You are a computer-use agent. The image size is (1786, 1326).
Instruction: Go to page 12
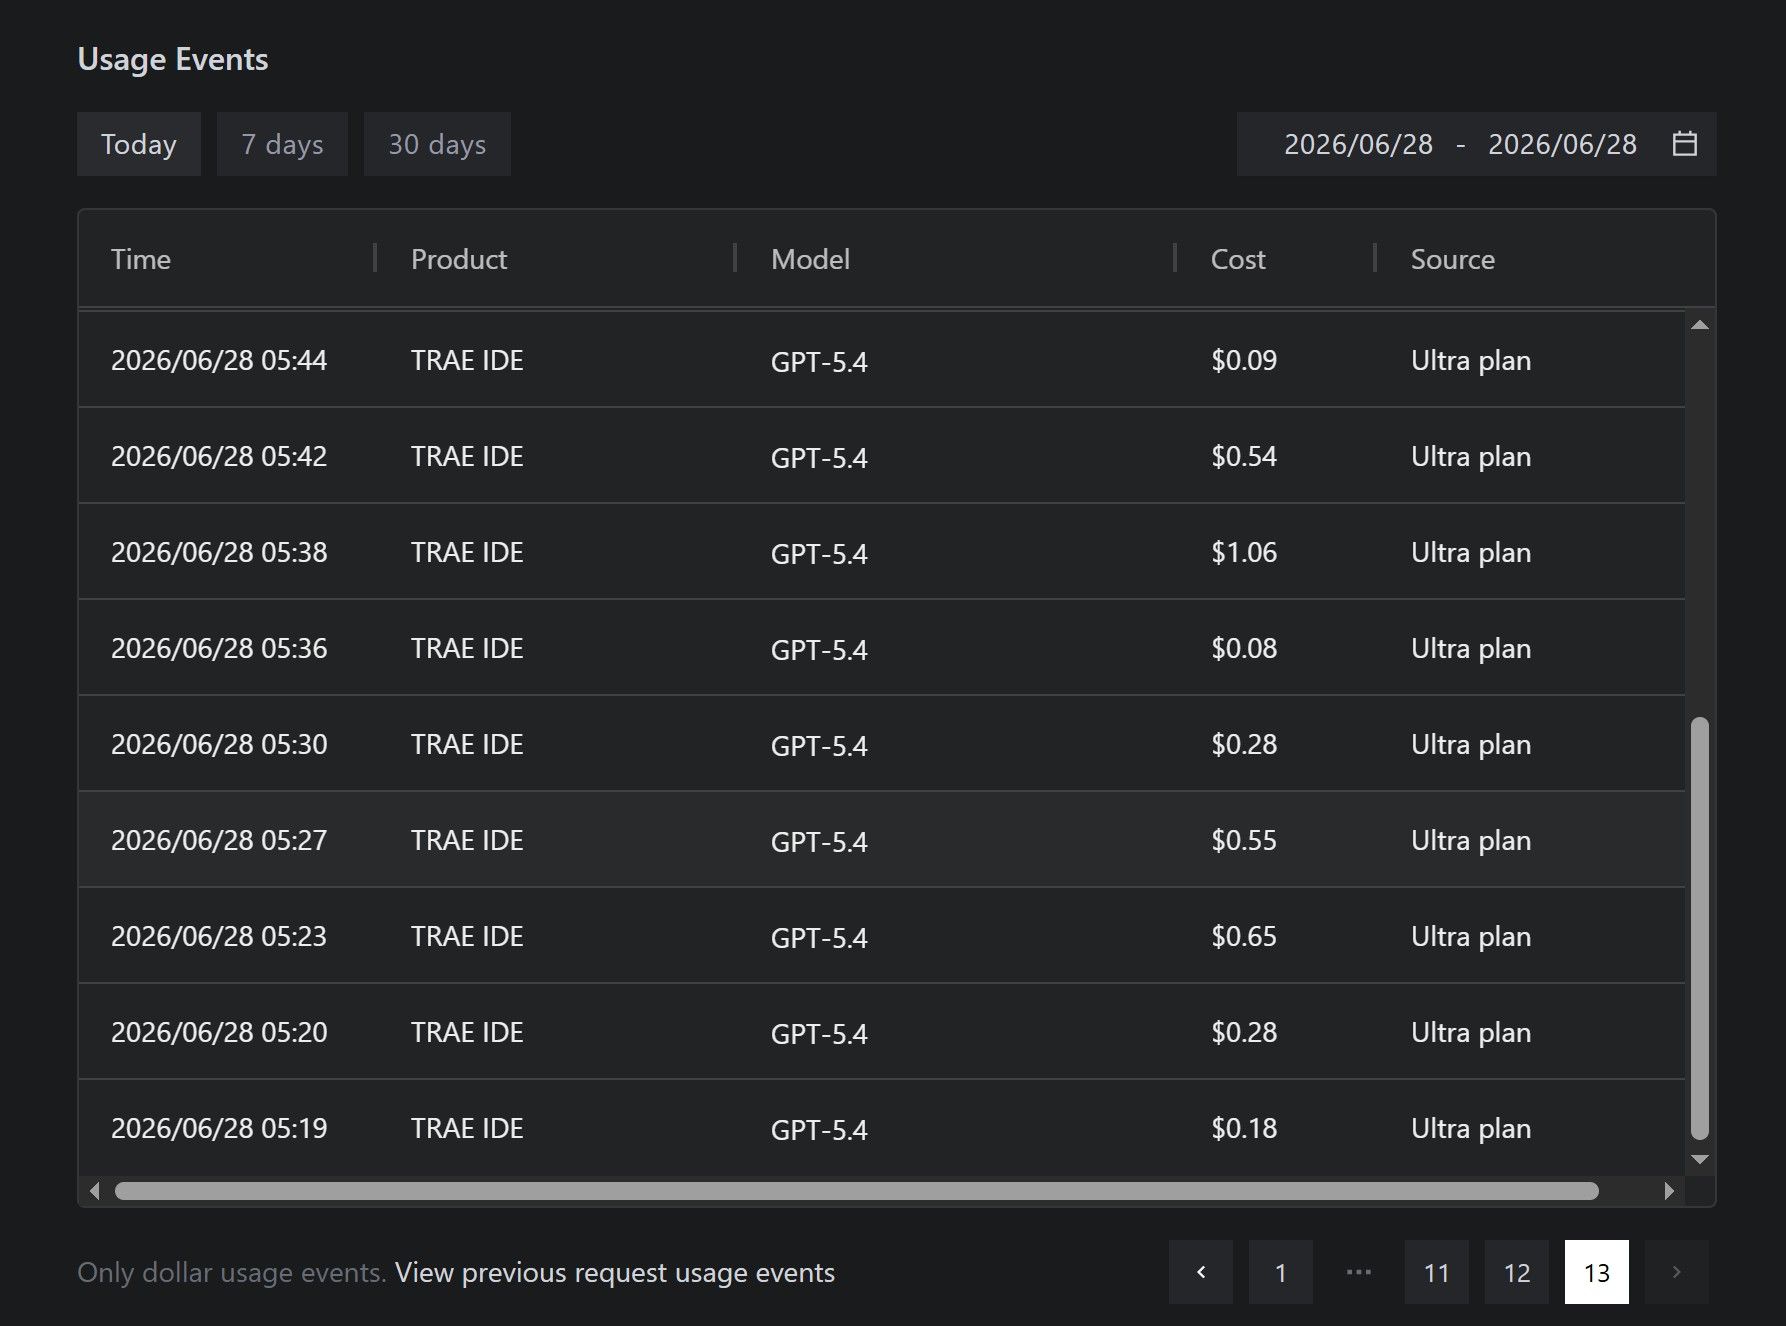pos(1516,1272)
